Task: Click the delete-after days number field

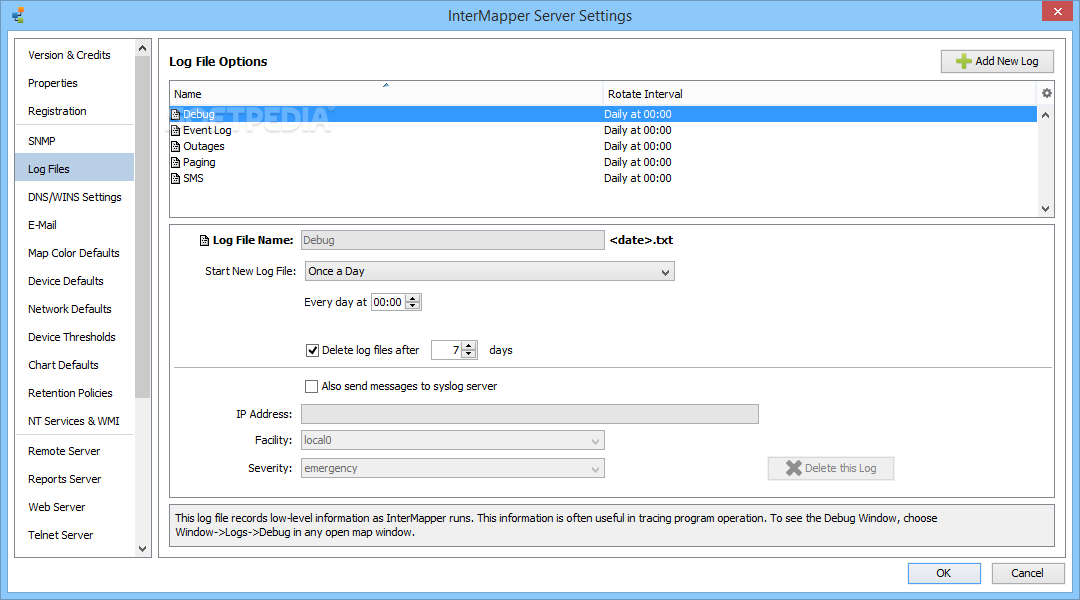Action: coord(446,350)
